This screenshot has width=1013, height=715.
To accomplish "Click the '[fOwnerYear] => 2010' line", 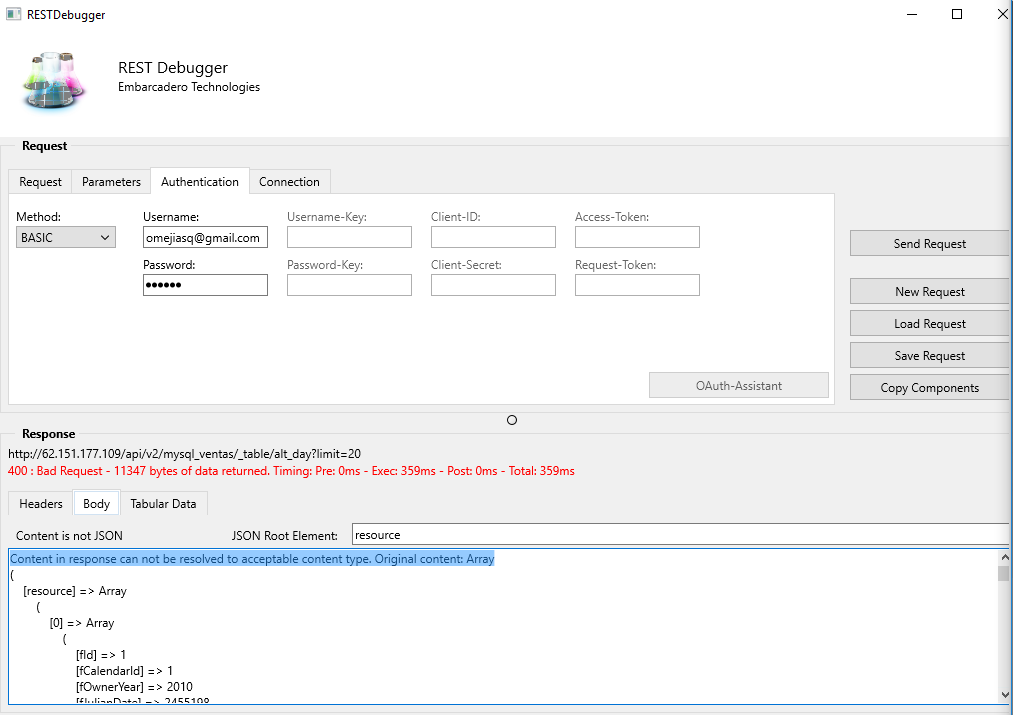I will tap(134, 687).
